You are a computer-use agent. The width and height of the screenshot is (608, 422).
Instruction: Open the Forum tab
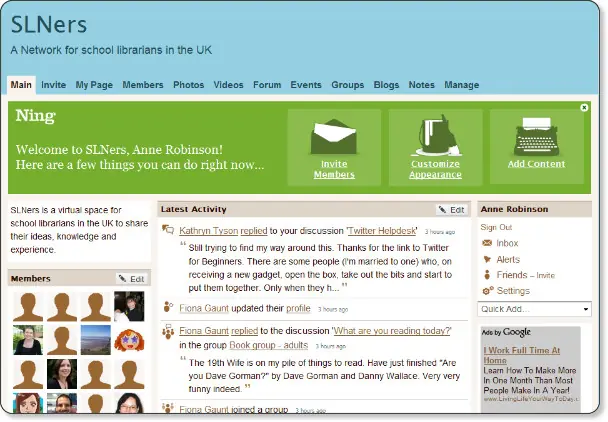(267, 85)
